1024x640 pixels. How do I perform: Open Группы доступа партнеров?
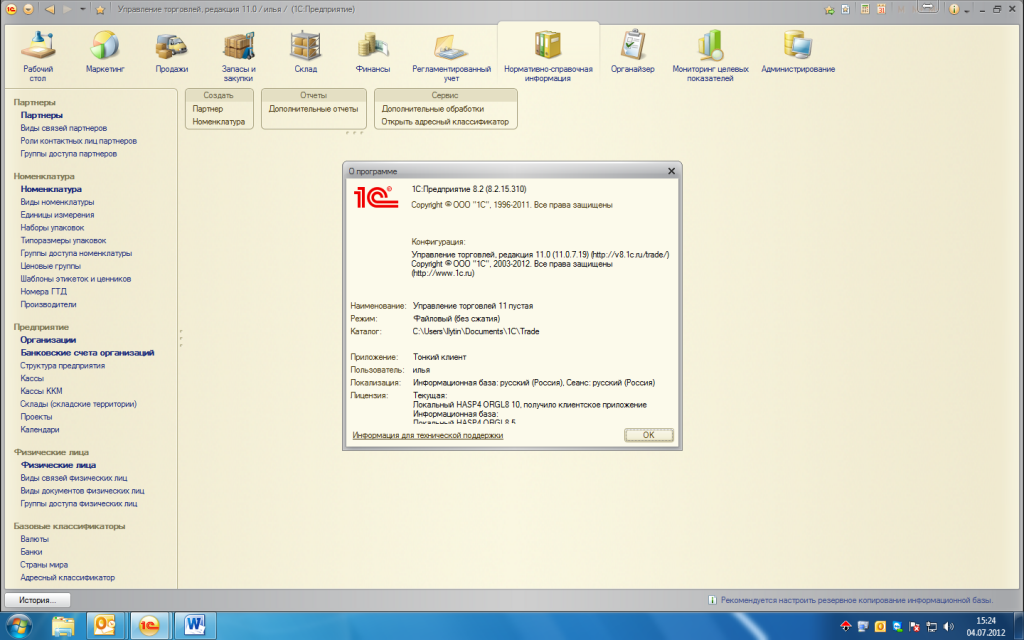pos(69,154)
